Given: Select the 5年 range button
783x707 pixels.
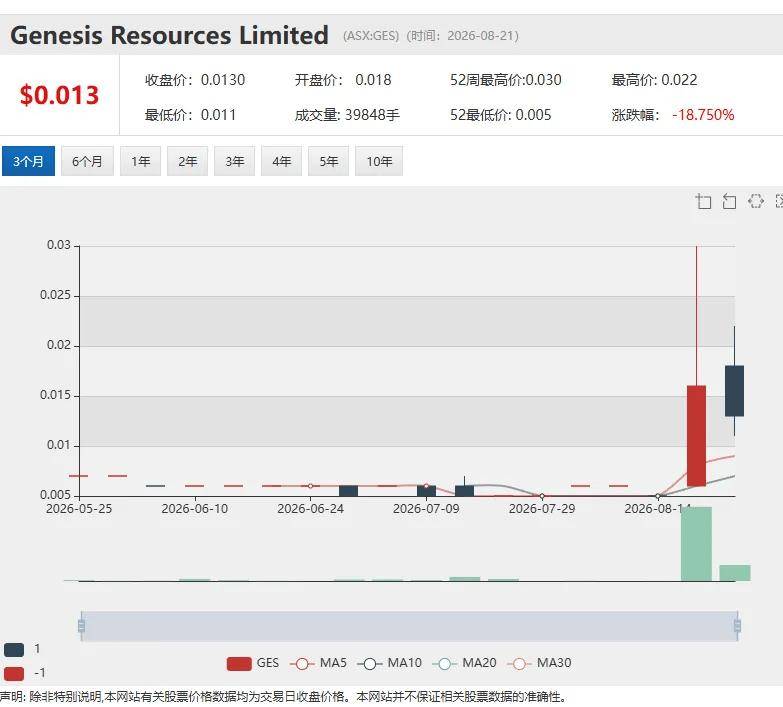Looking at the screenshot, I should point(329,161).
